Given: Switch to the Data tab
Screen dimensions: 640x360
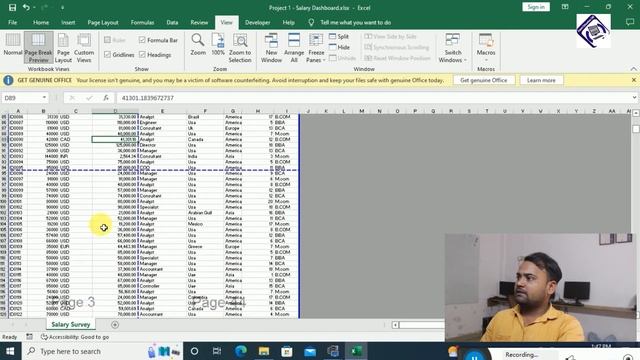Looking at the screenshot, I should [x=172, y=22].
